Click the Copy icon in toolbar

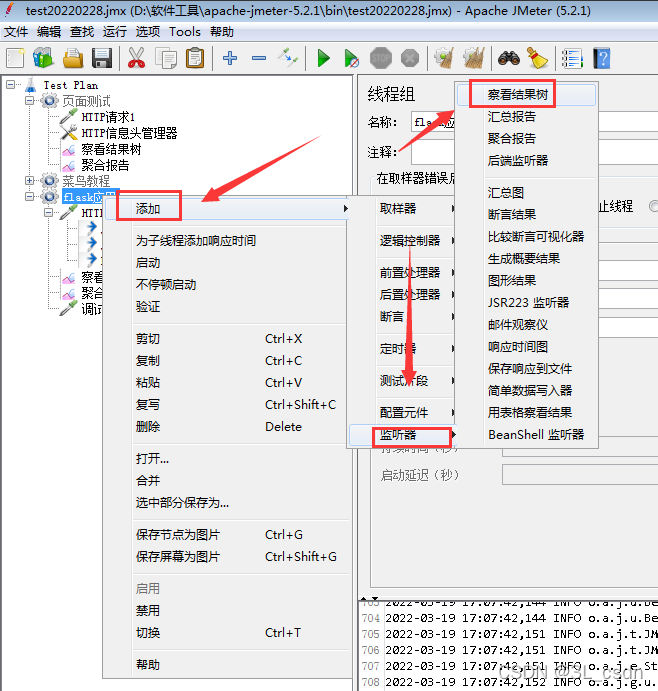coord(166,58)
